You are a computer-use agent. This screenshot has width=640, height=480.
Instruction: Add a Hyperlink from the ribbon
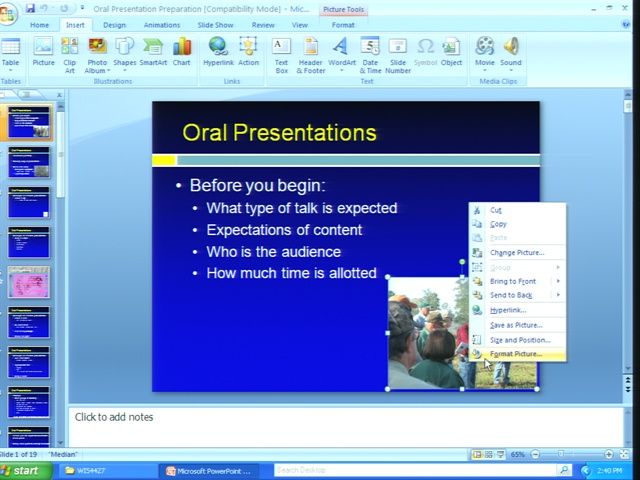point(218,52)
